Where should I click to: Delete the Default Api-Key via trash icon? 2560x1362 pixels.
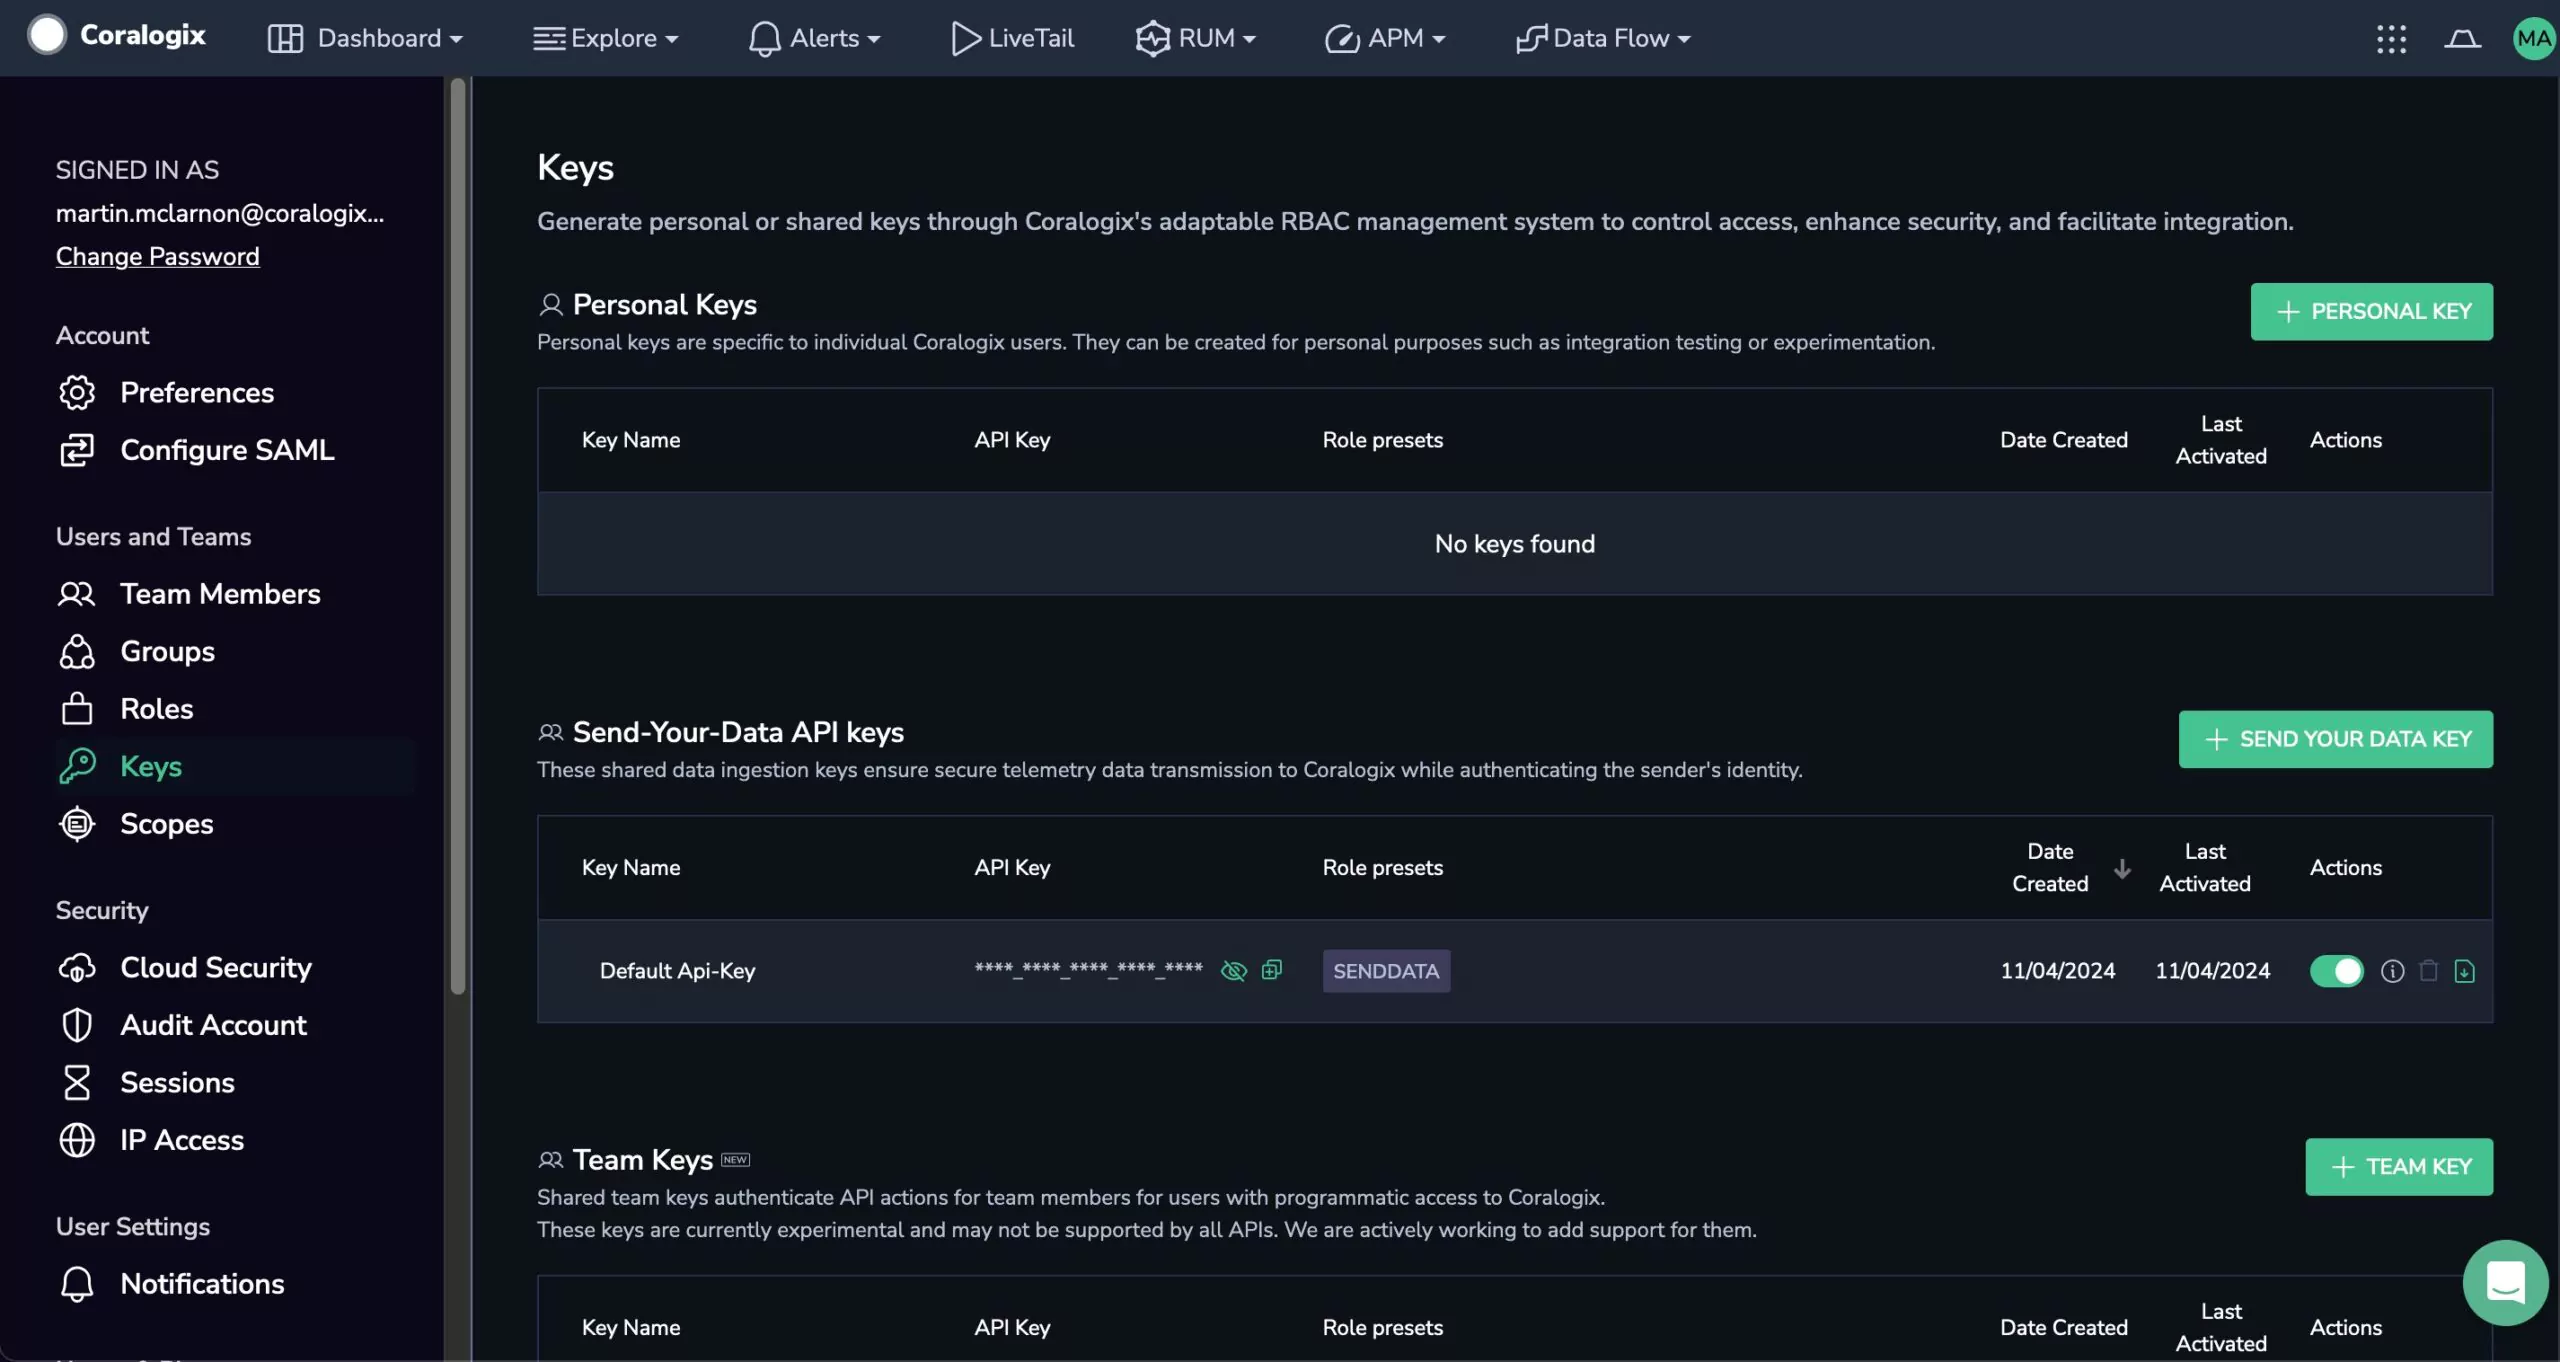pyautogui.click(x=2428, y=971)
